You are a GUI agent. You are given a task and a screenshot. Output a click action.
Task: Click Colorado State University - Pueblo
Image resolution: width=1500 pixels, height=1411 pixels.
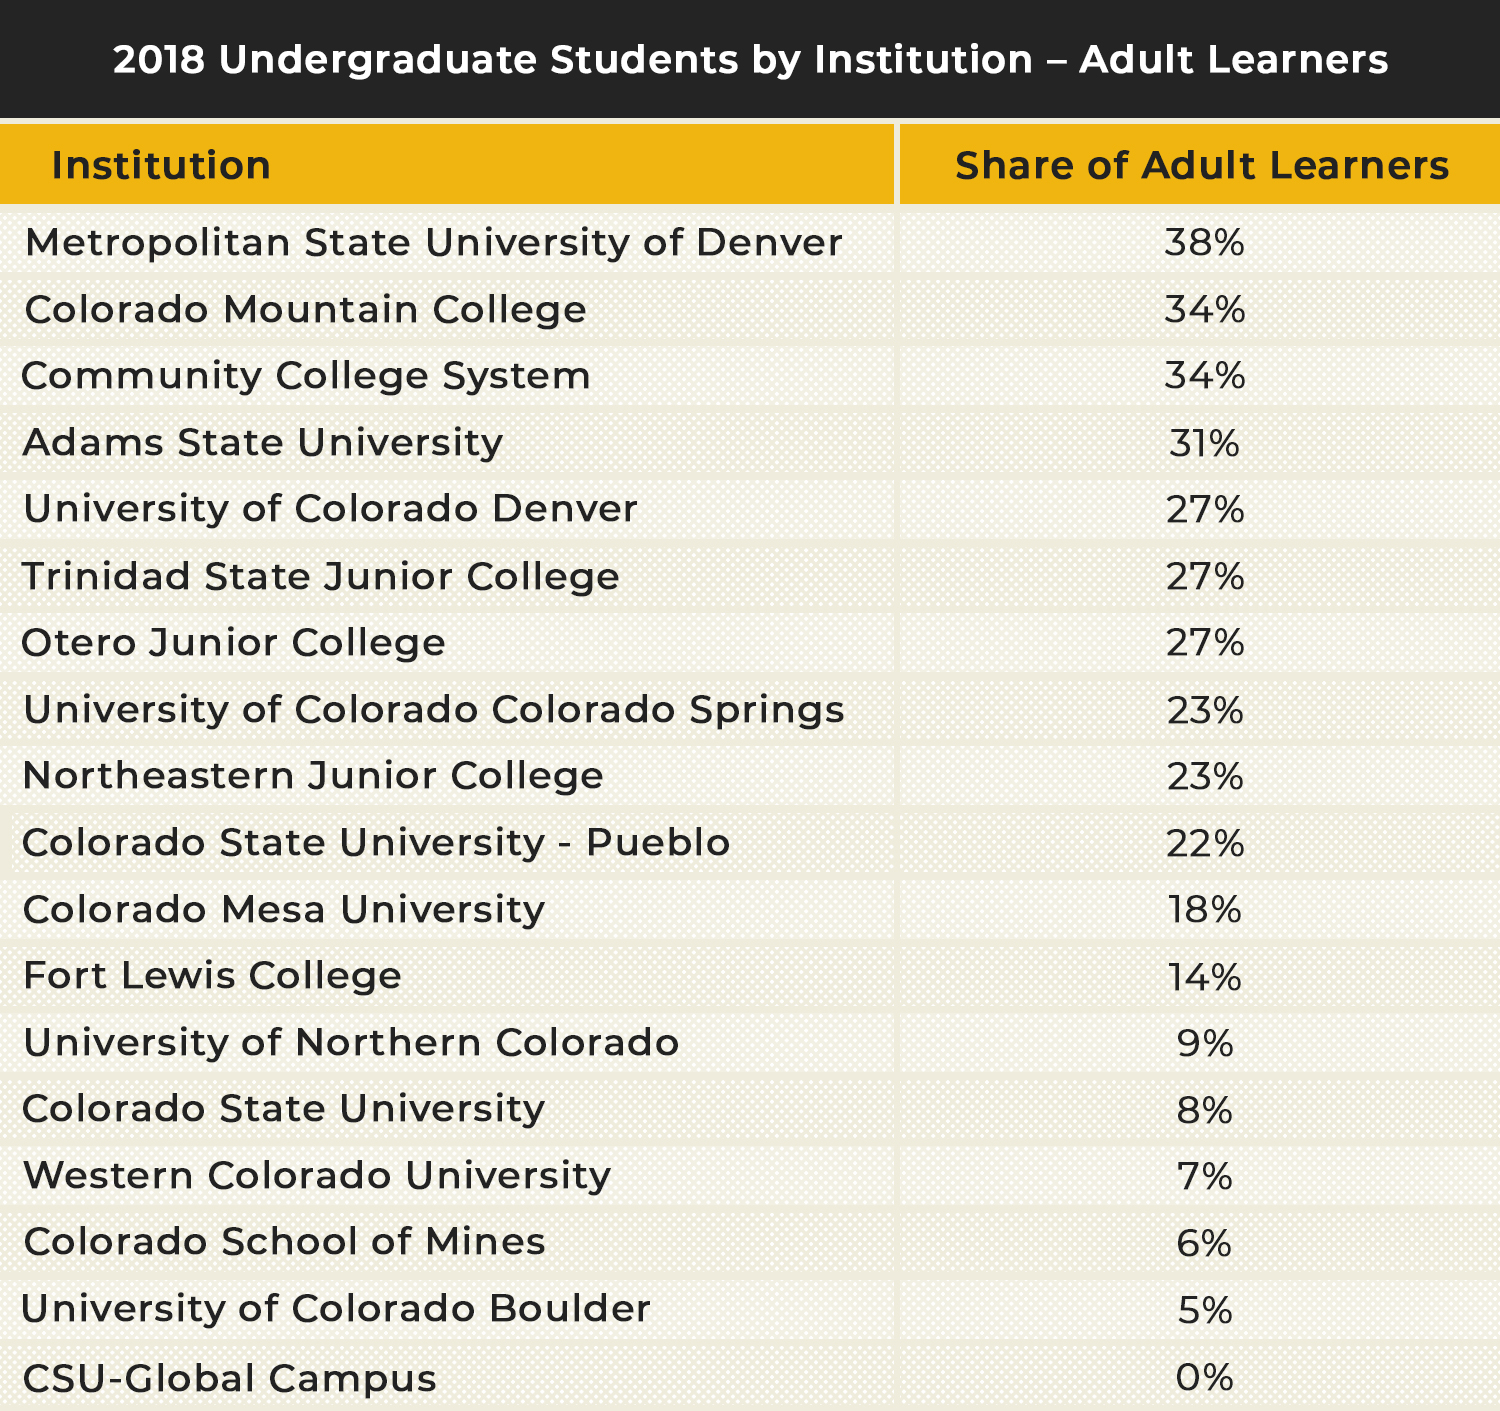[376, 843]
